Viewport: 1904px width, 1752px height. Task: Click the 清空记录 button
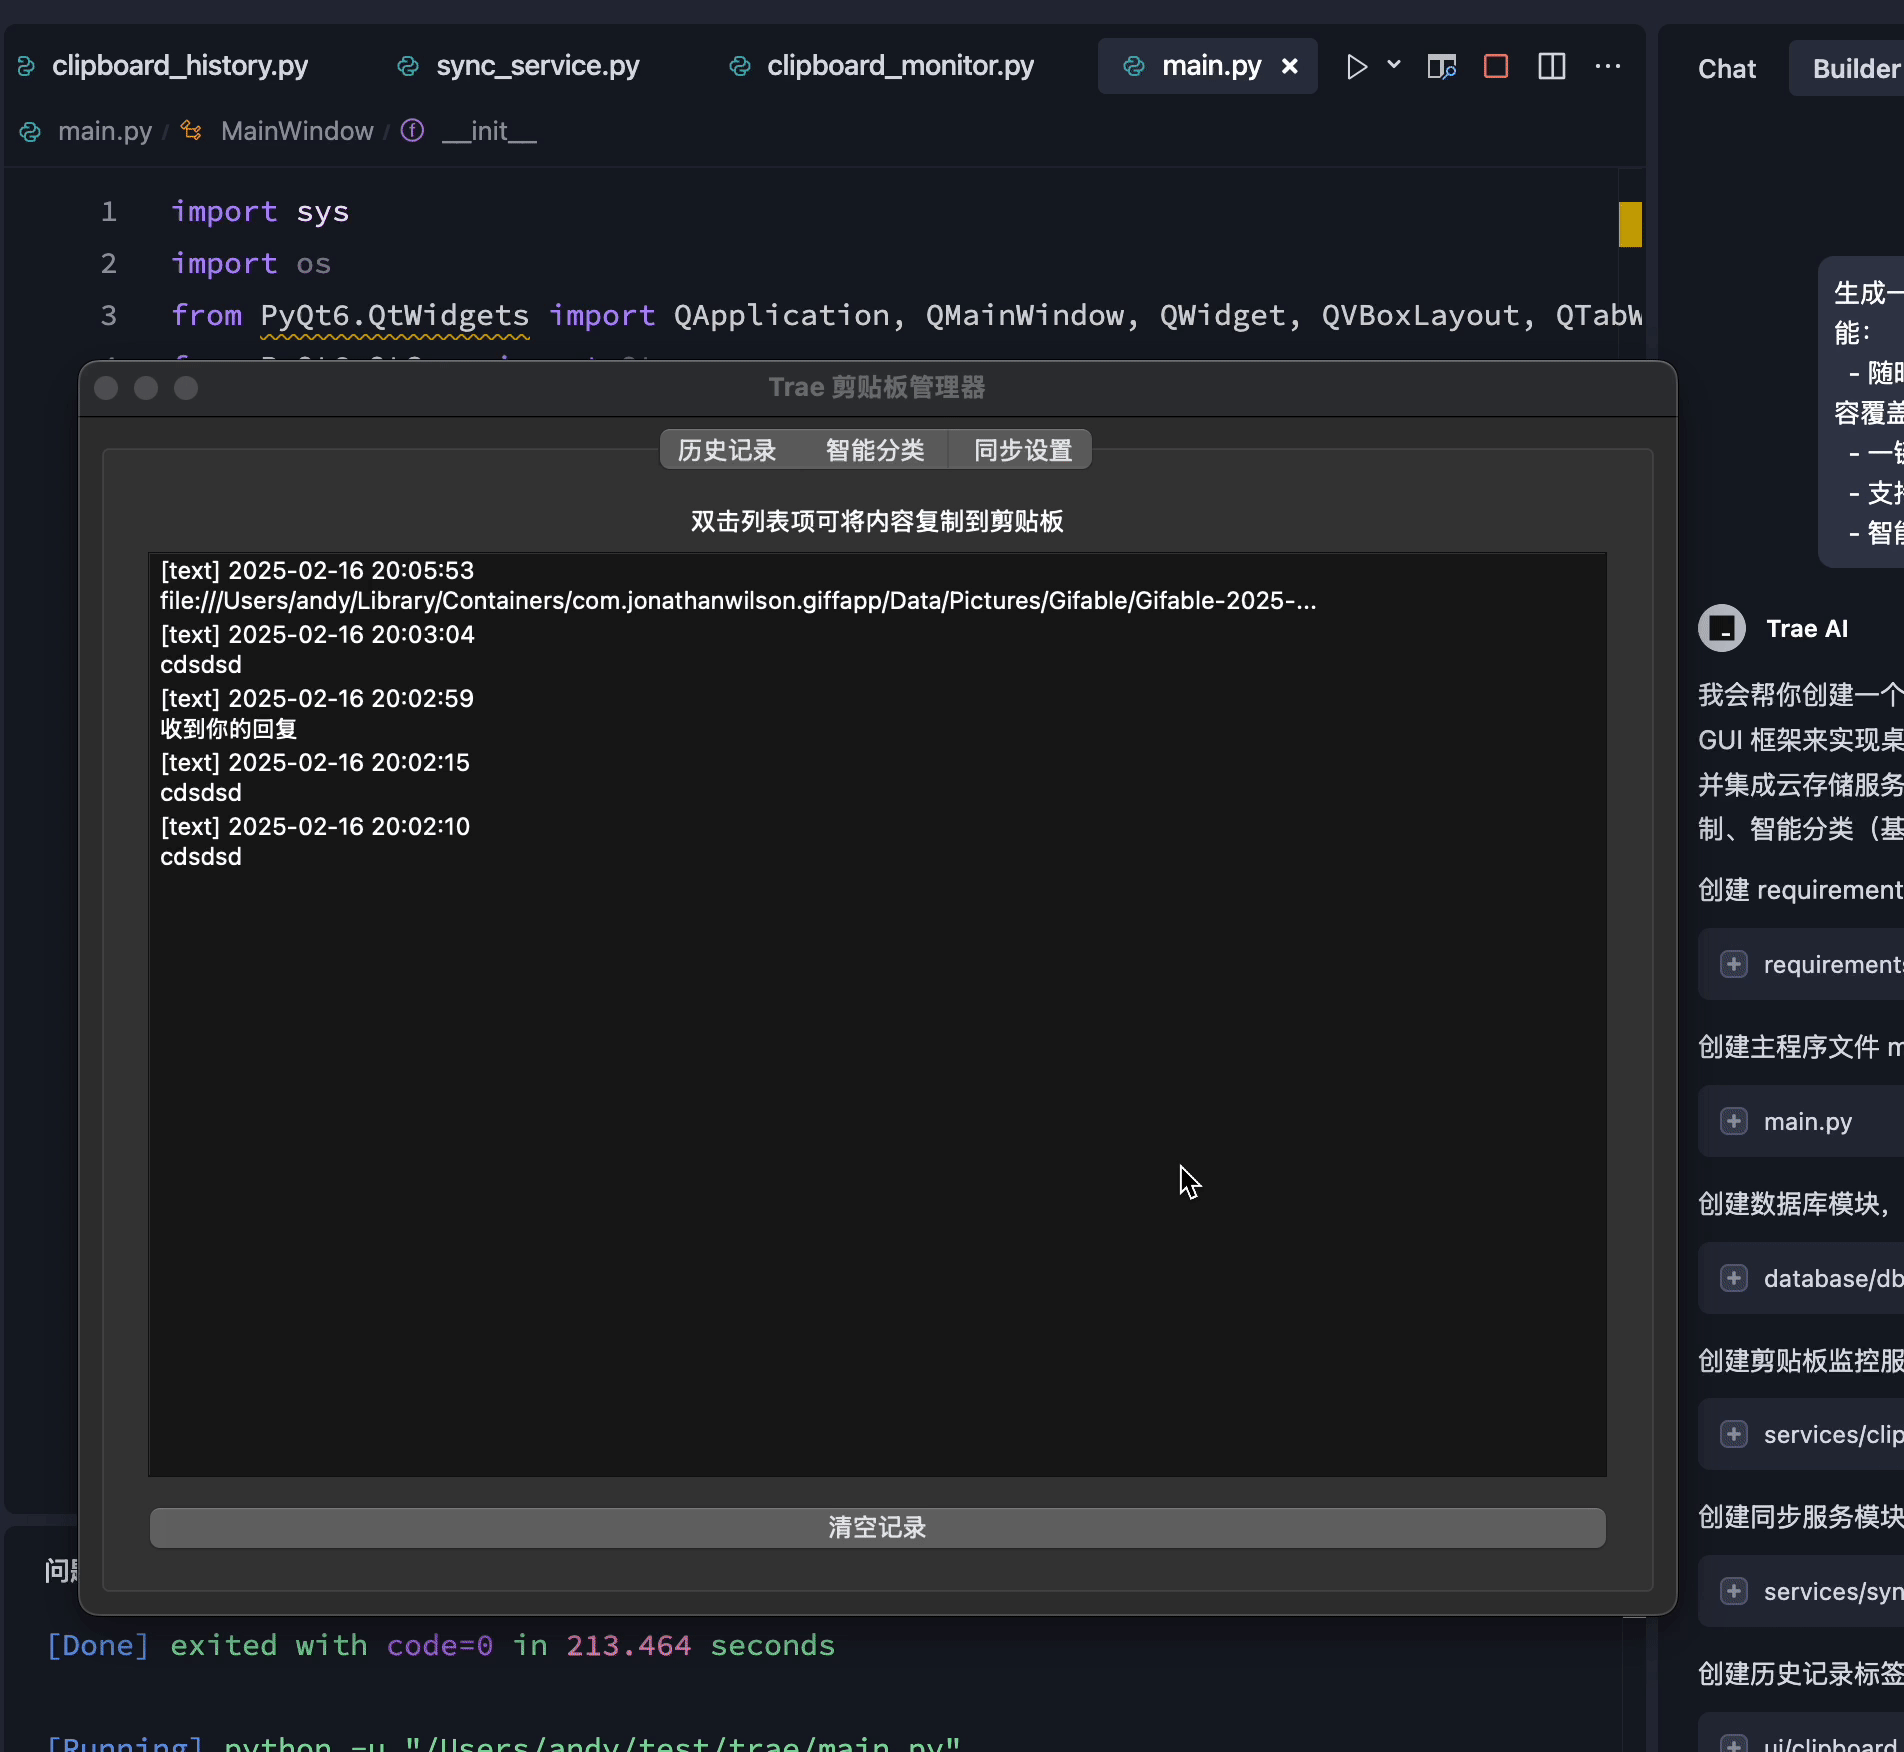[x=876, y=1527]
